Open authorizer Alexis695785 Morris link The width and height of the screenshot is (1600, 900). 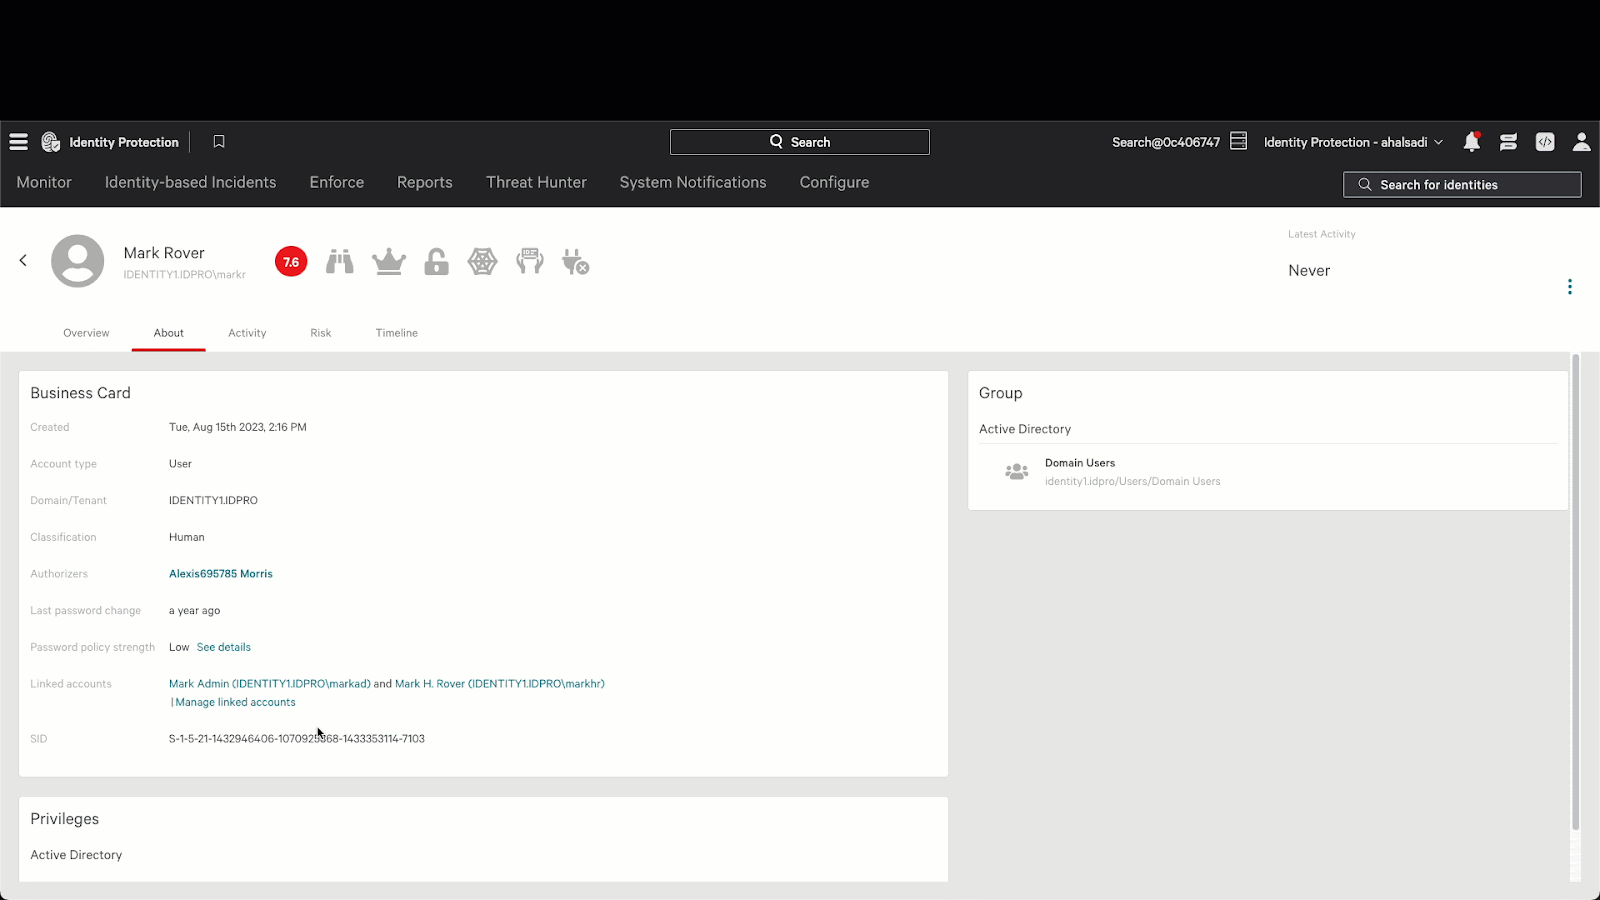[x=221, y=574]
